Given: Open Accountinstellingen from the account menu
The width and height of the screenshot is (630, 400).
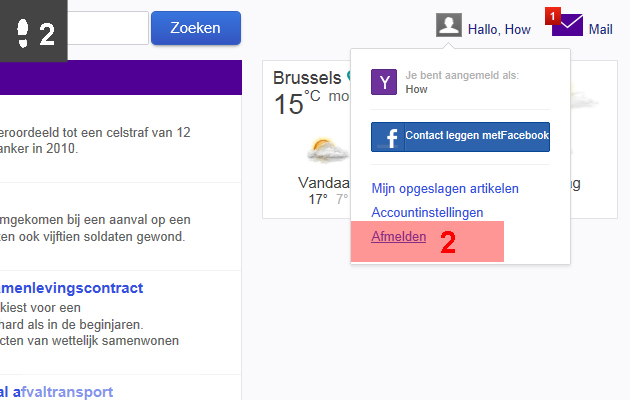Looking at the screenshot, I should coord(427,212).
